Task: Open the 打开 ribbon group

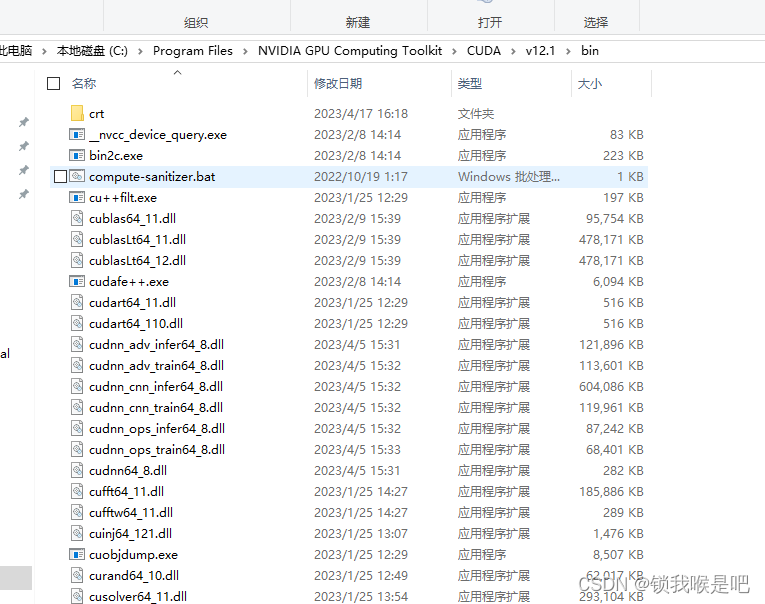Action: 490,22
